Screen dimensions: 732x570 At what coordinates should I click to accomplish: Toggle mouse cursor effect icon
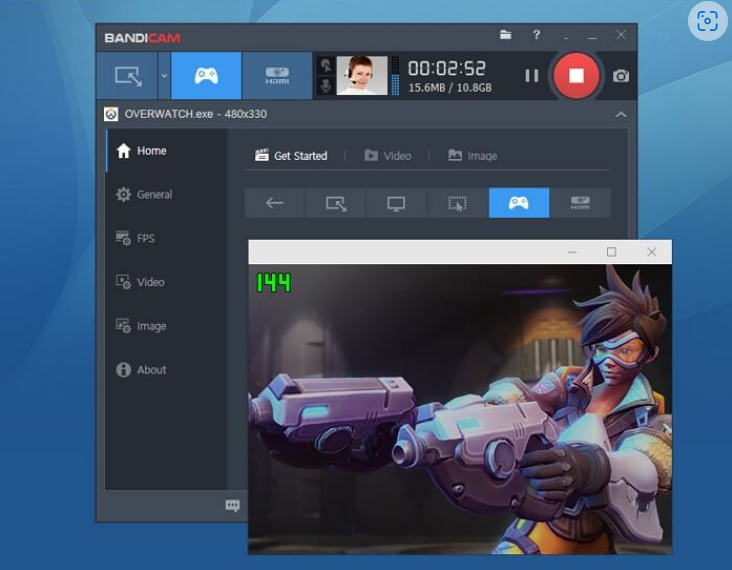click(326, 65)
